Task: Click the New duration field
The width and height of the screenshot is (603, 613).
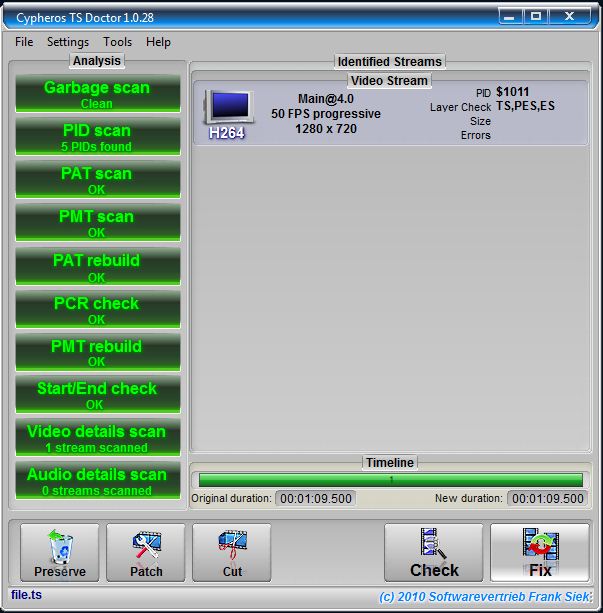Action: tap(547, 498)
